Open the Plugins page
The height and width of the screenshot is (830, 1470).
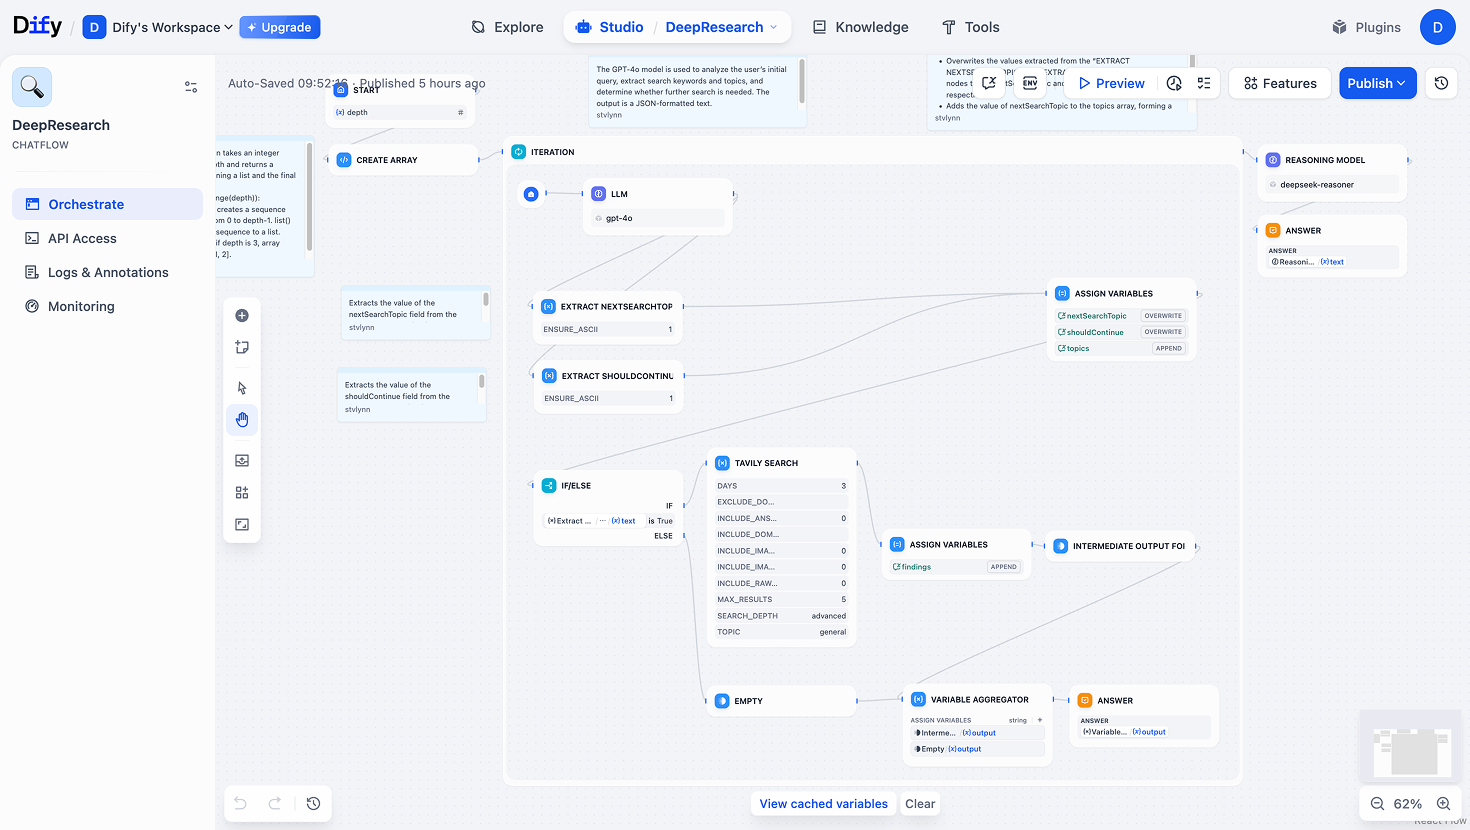click(1366, 27)
